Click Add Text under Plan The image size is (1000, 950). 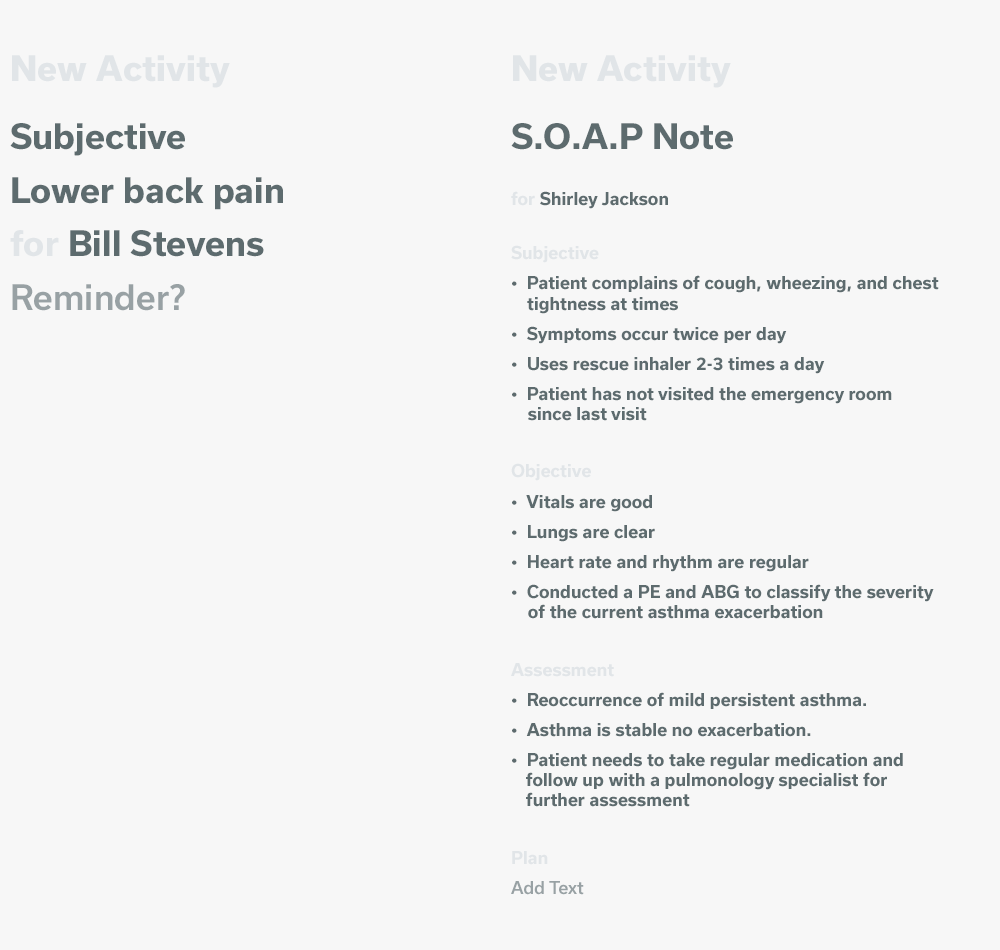pos(547,888)
